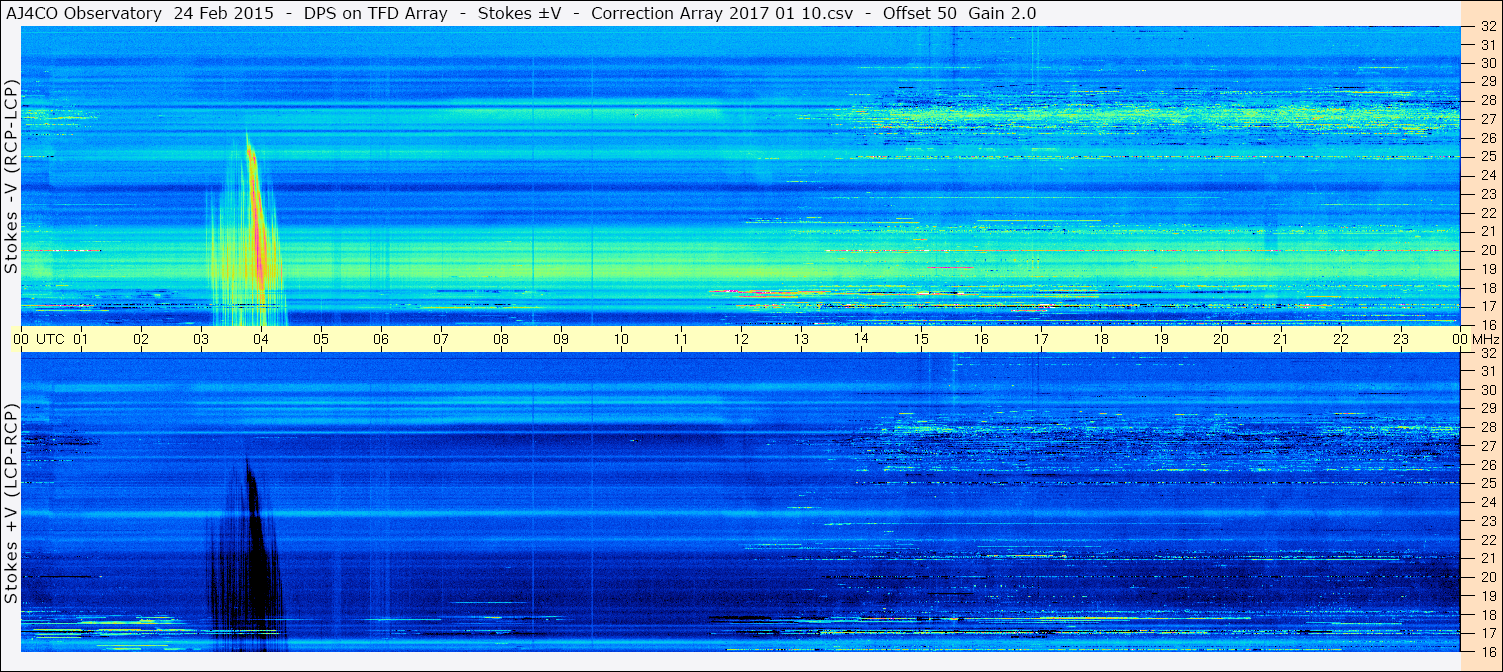Select the 02 hour tick on time axis

pos(141,339)
